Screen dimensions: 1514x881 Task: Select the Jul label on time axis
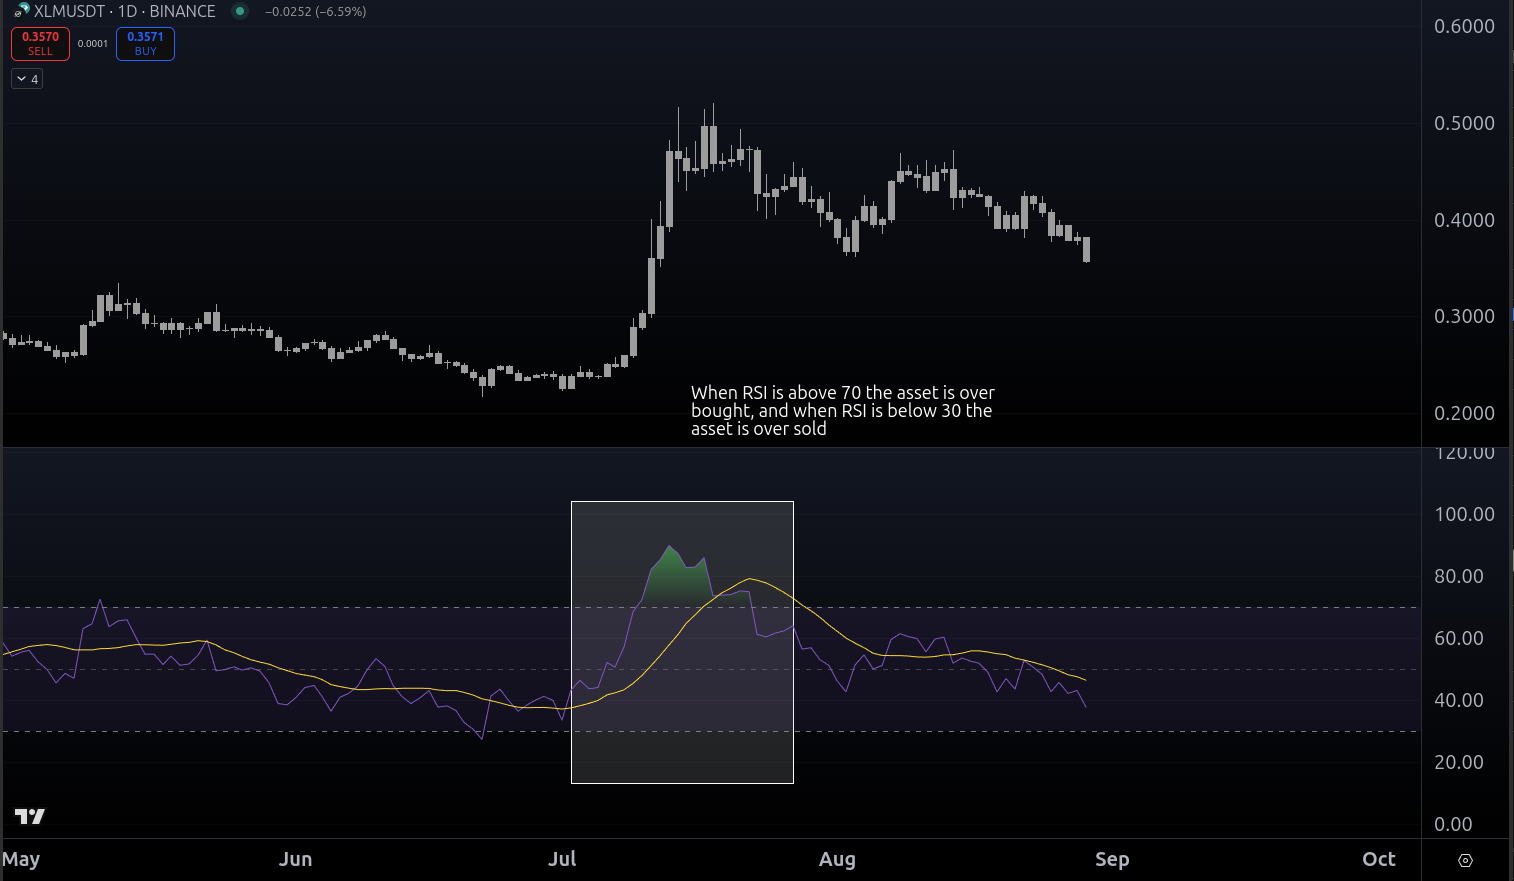[x=562, y=859]
